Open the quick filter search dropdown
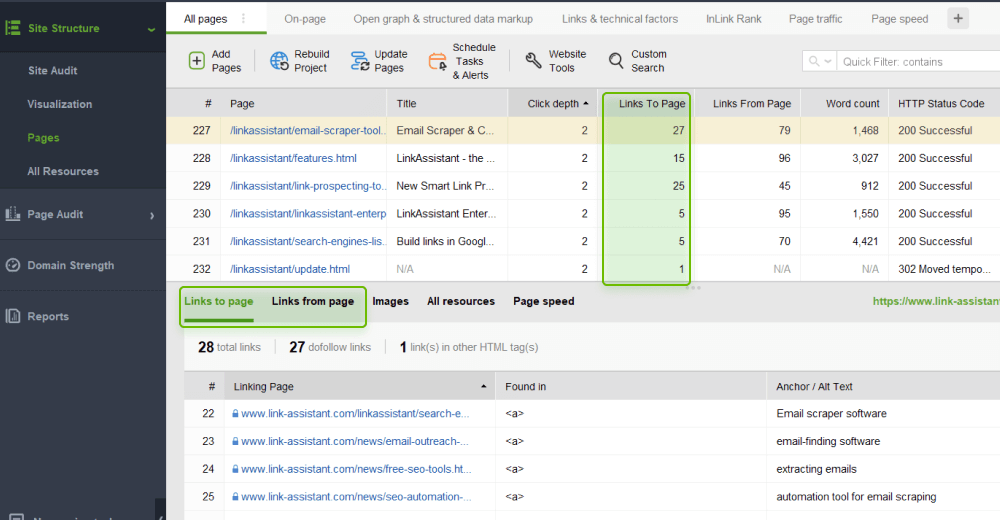The image size is (1000, 520). 820,61
